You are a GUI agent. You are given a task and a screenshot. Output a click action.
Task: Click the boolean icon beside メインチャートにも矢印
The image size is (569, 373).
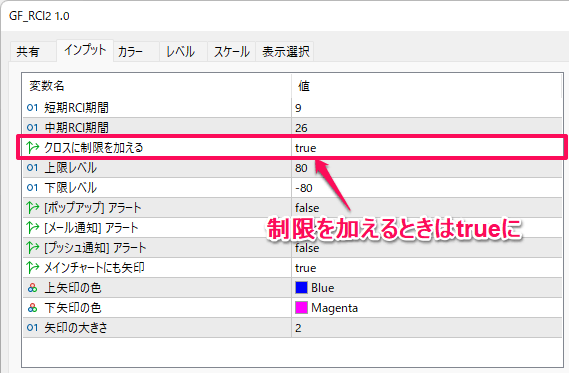[33, 267]
